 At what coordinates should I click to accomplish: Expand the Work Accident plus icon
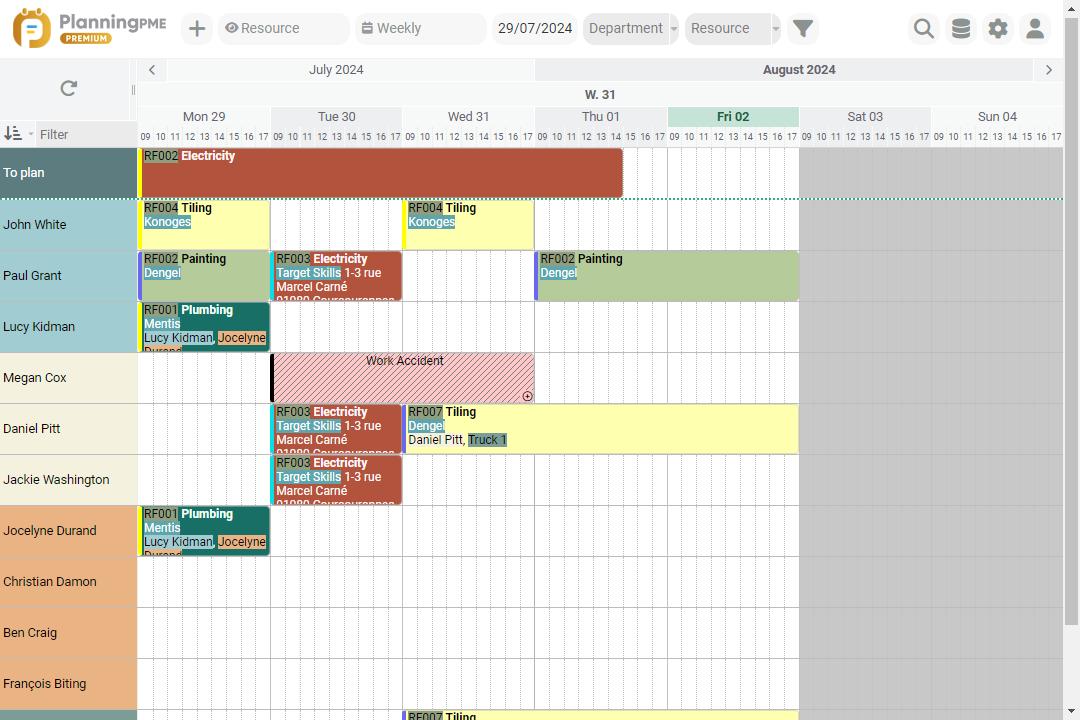[x=528, y=396]
